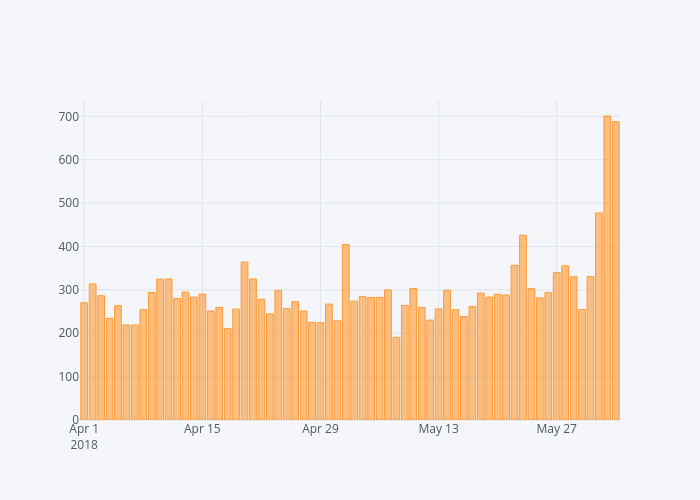Click the 'Apr 1 2018' x-axis label
The image size is (700, 500).
84,436
